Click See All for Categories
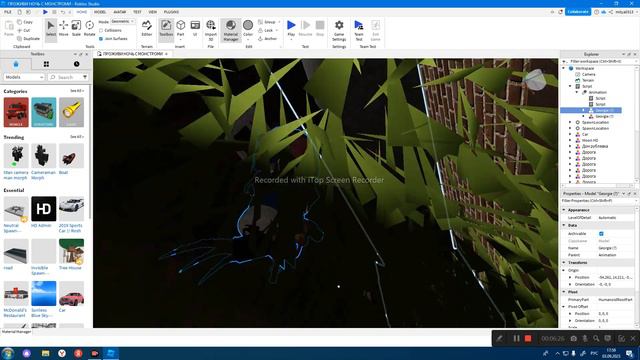The width and height of the screenshot is (640, 360). click(x=77, y=91)
